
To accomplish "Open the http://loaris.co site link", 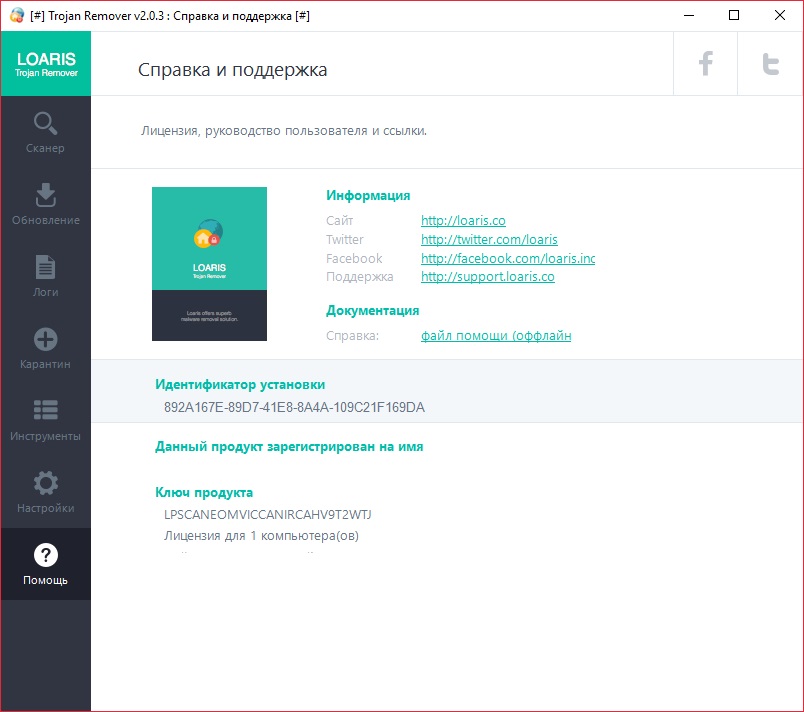I will [463, 220].
